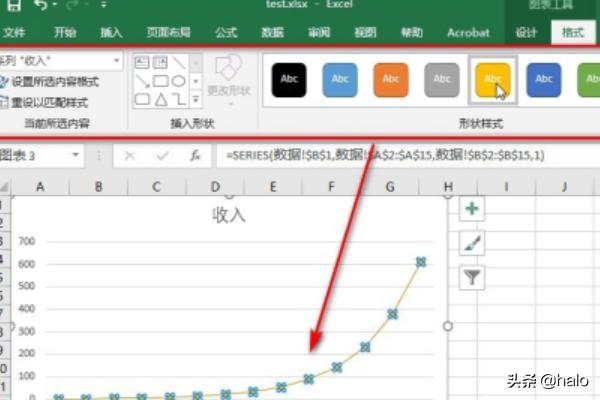Open the 文件 tab
This screenshot has width=600, height=400.
14,33
